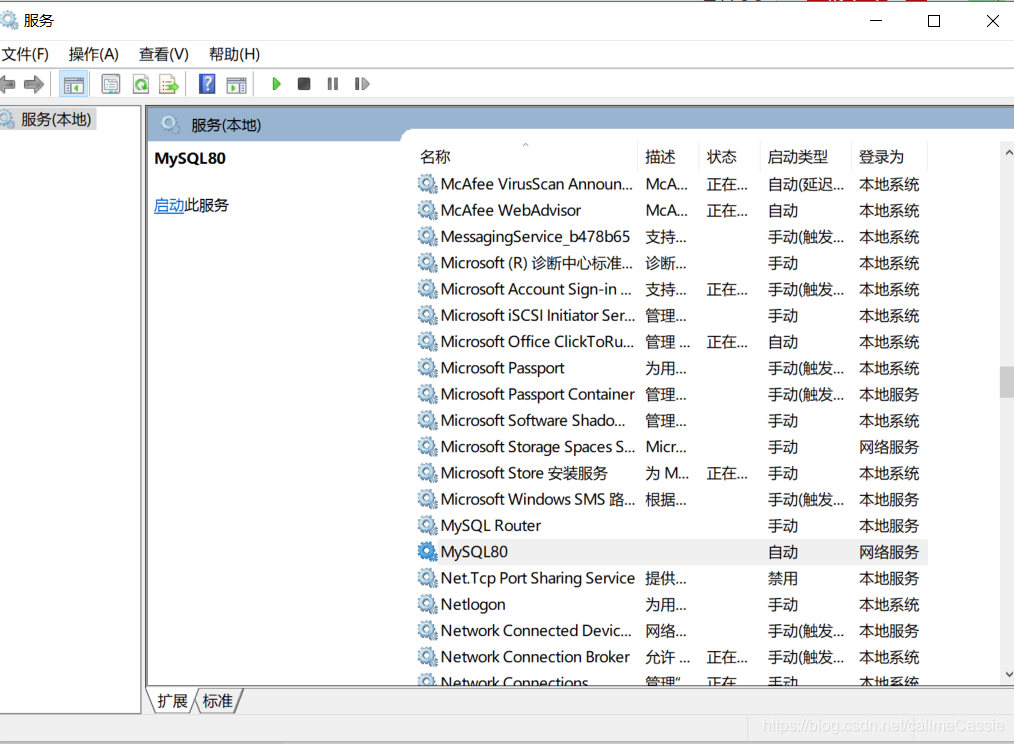Image resolution: width=1014 pixels, height=744 pixels.
Task: Click the services window title bar icon
Action: point(9,21)
